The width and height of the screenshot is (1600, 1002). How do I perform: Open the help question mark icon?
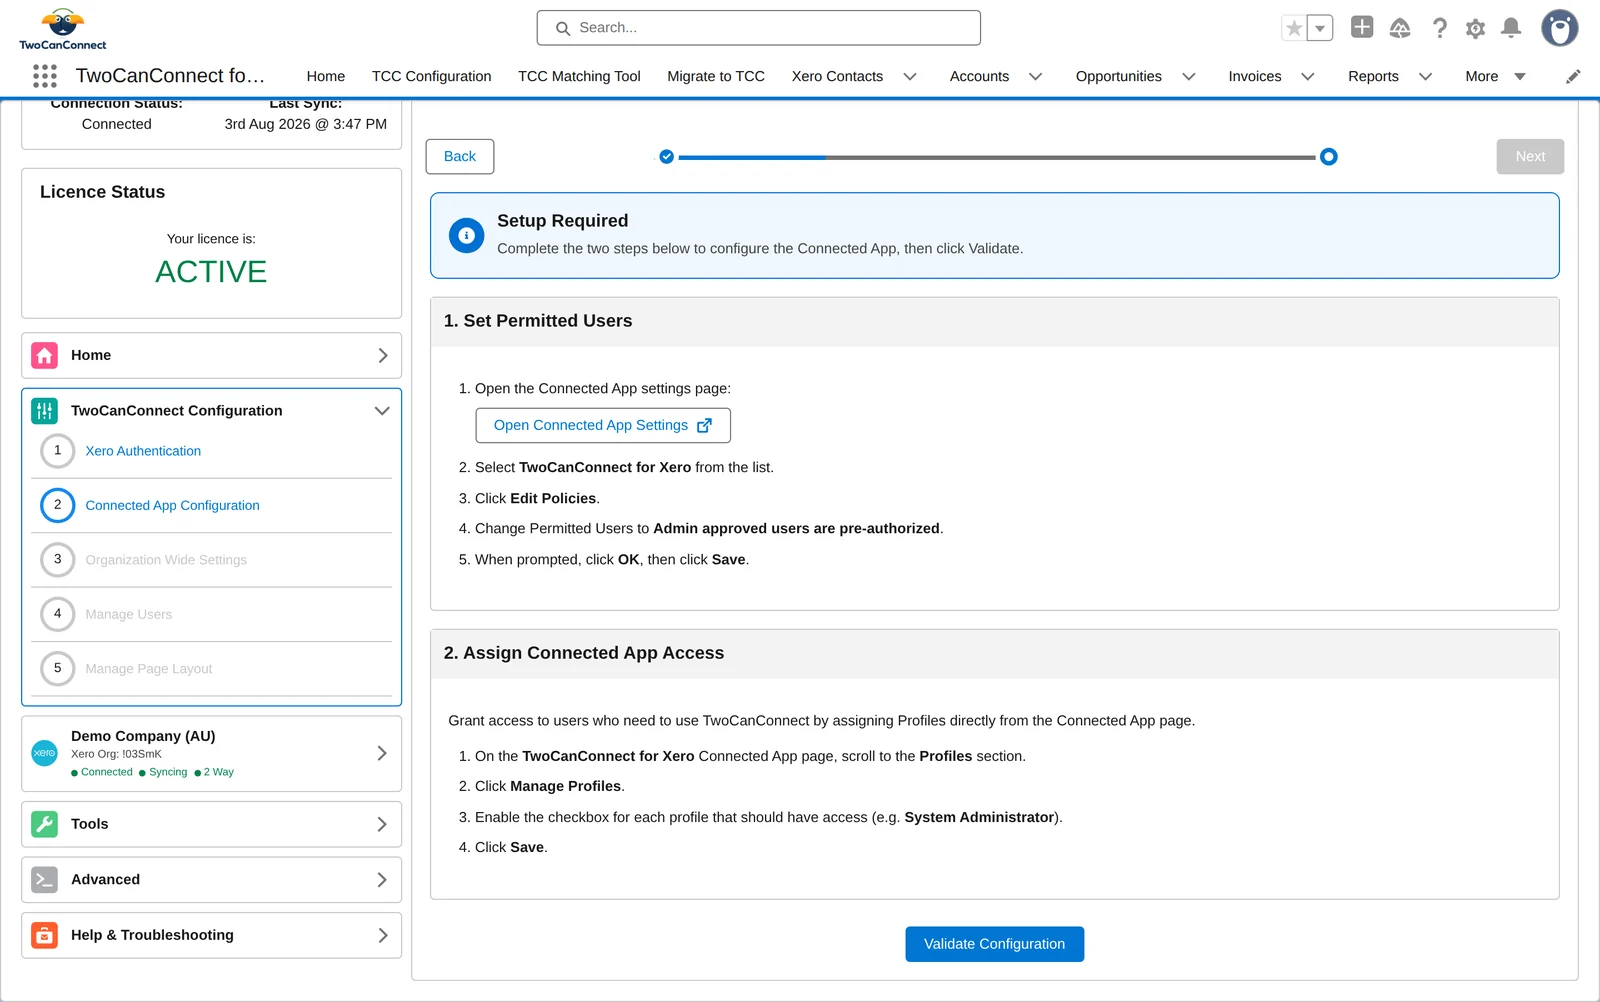click(1439, 28)
